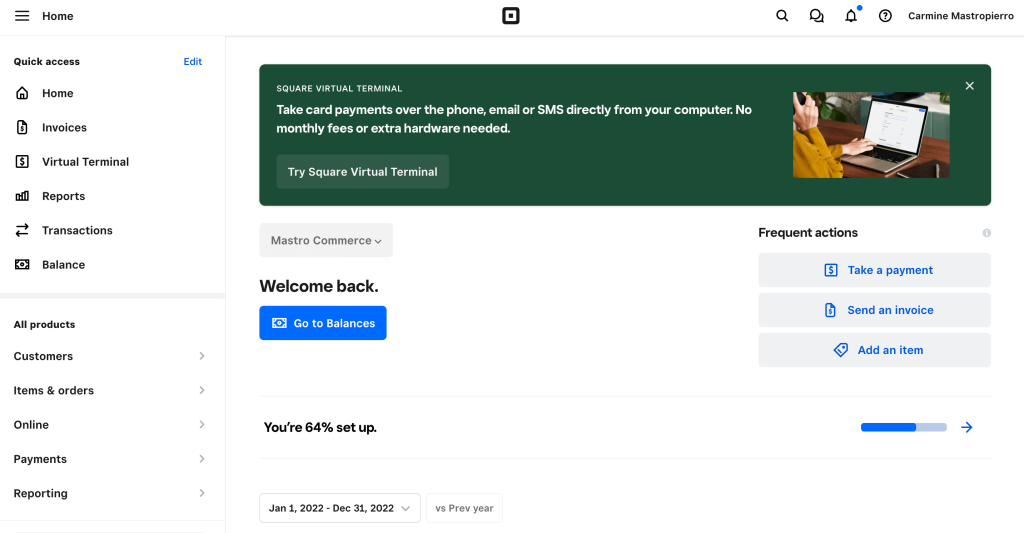The width and height of the screenshot is (1024, 533).
Task: Click the Reports bar chart icon
Action: click(x=22, y=196)
